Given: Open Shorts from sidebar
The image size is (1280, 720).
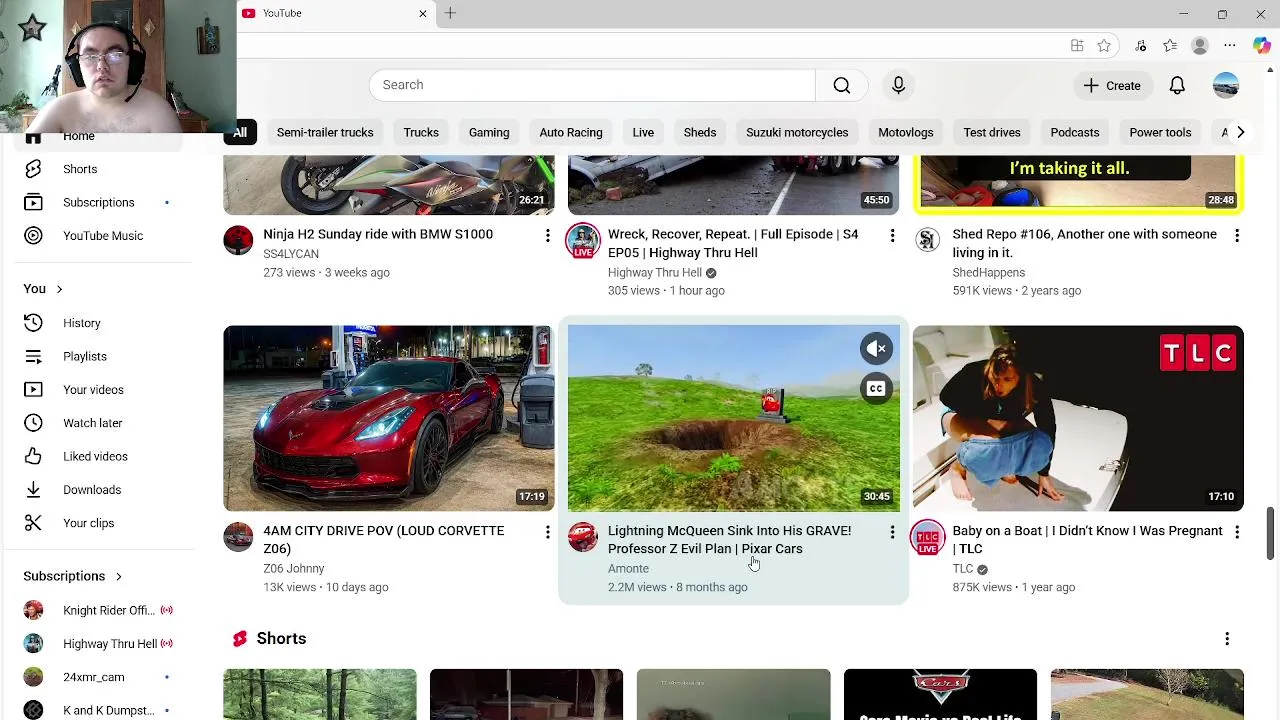Looking at the screenshot, I should pos(98,169).
